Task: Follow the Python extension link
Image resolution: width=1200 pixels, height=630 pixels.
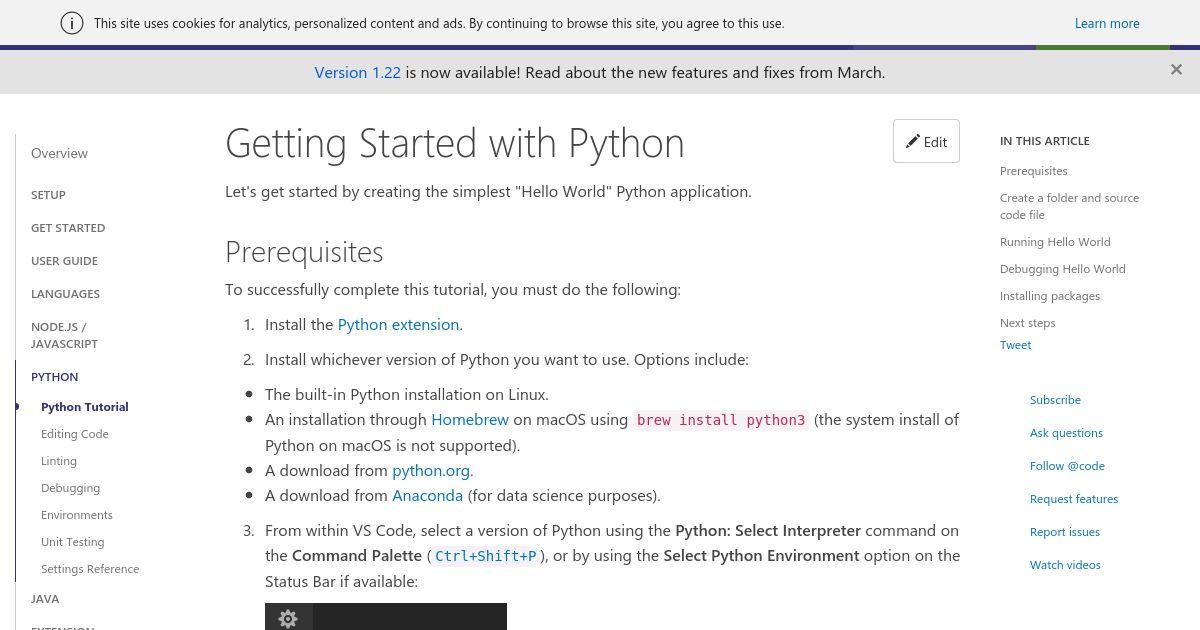Action: pyautogui.click(x=398, y=324)
